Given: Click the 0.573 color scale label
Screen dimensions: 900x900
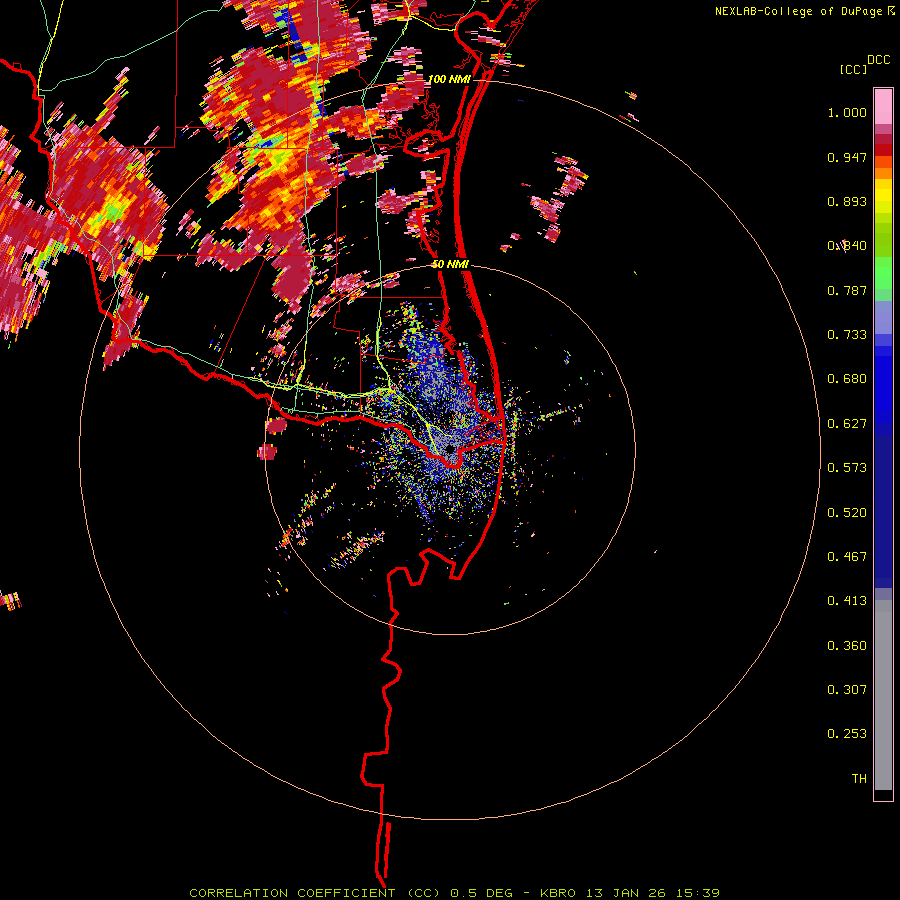Looking at the screenshot, I should click(x=847, y=468).
